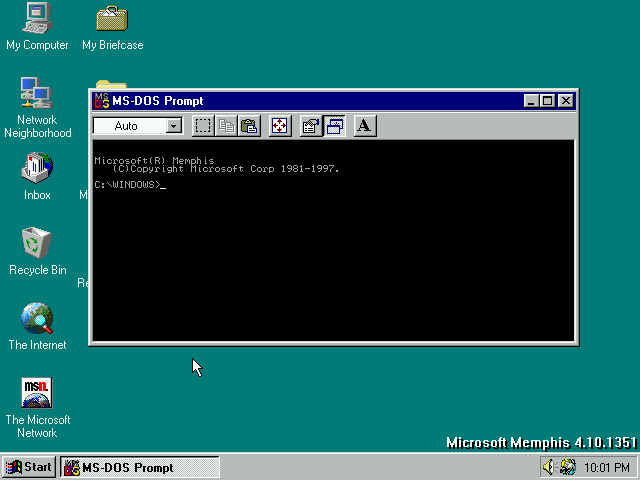Select The Internet desktop icon
The width and height of the screenshot is (640, 480).
click(x=37, y=327)
